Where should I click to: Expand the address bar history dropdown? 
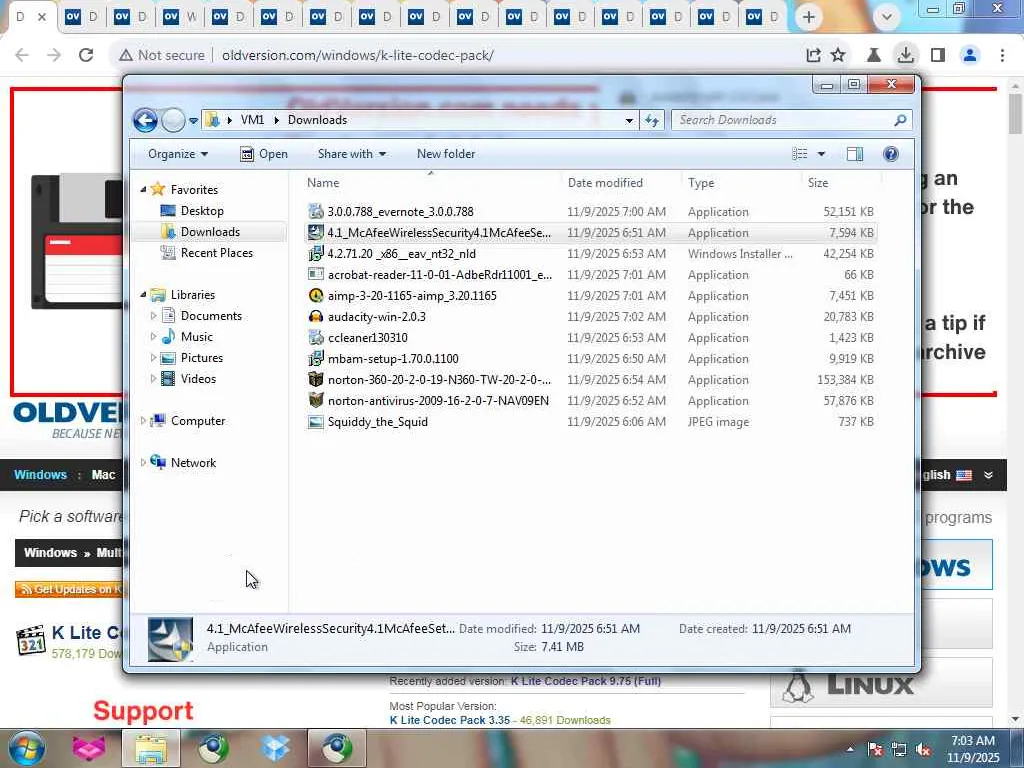point(629,120)
